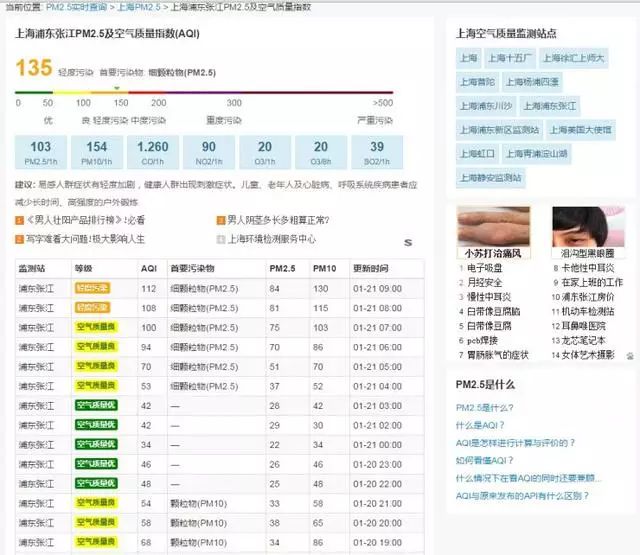Select the 上海浦东新区监测站 station tag
This screenshot has width=640, height=555.
click(500, 130)
